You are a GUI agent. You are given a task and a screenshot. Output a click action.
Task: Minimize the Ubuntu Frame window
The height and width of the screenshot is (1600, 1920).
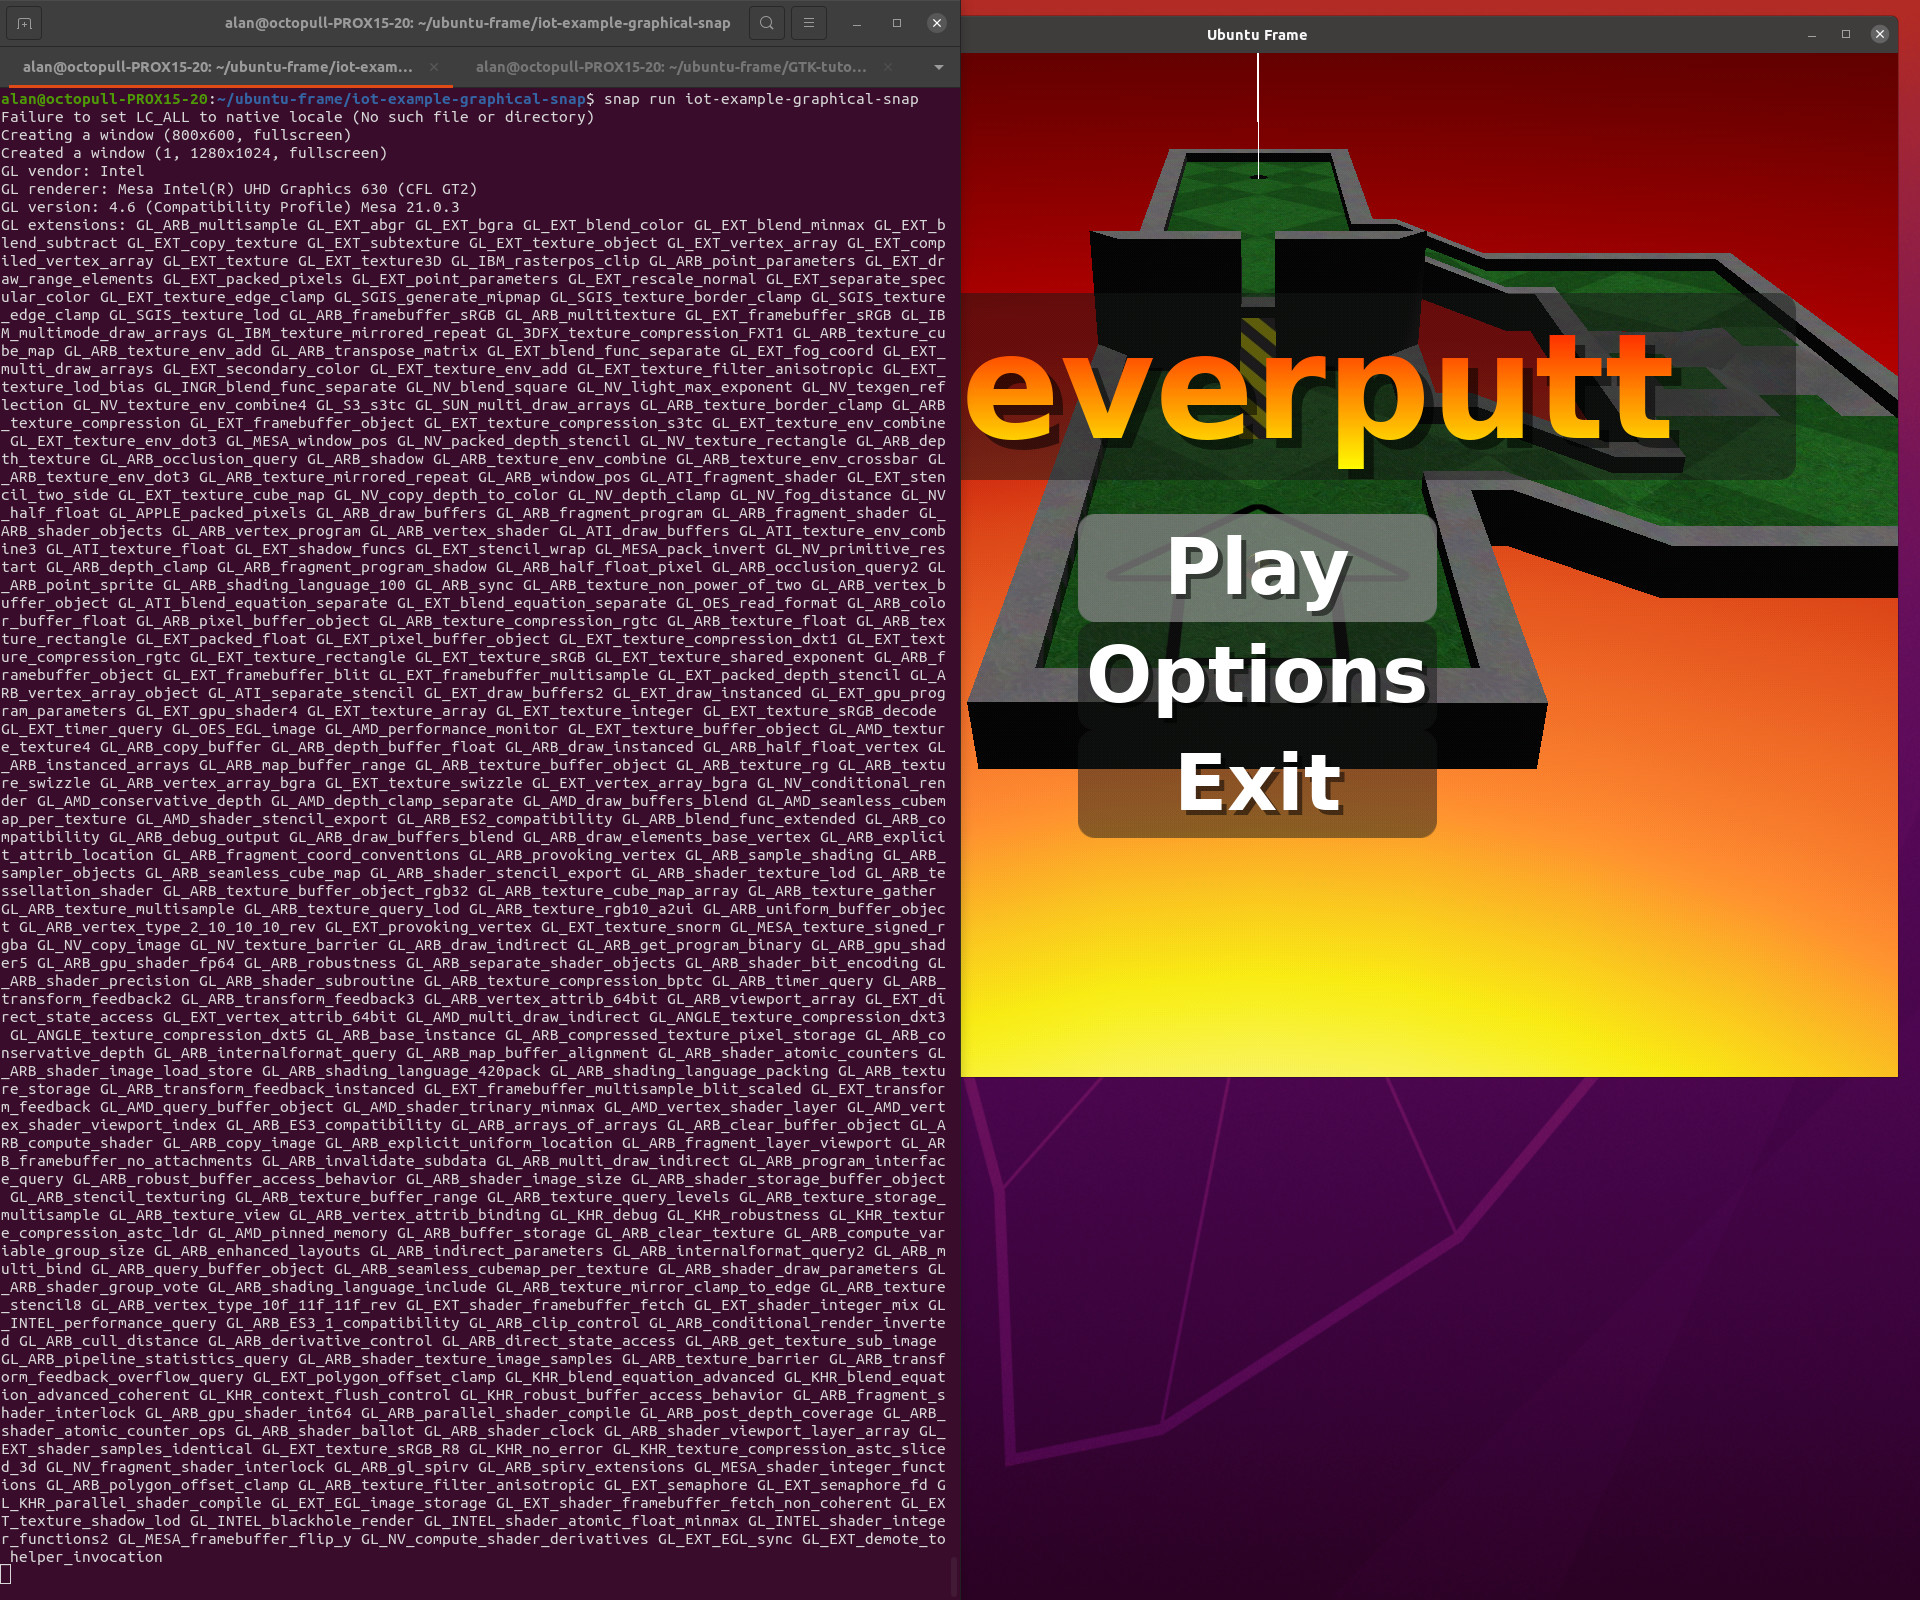tap(1812, 35)
